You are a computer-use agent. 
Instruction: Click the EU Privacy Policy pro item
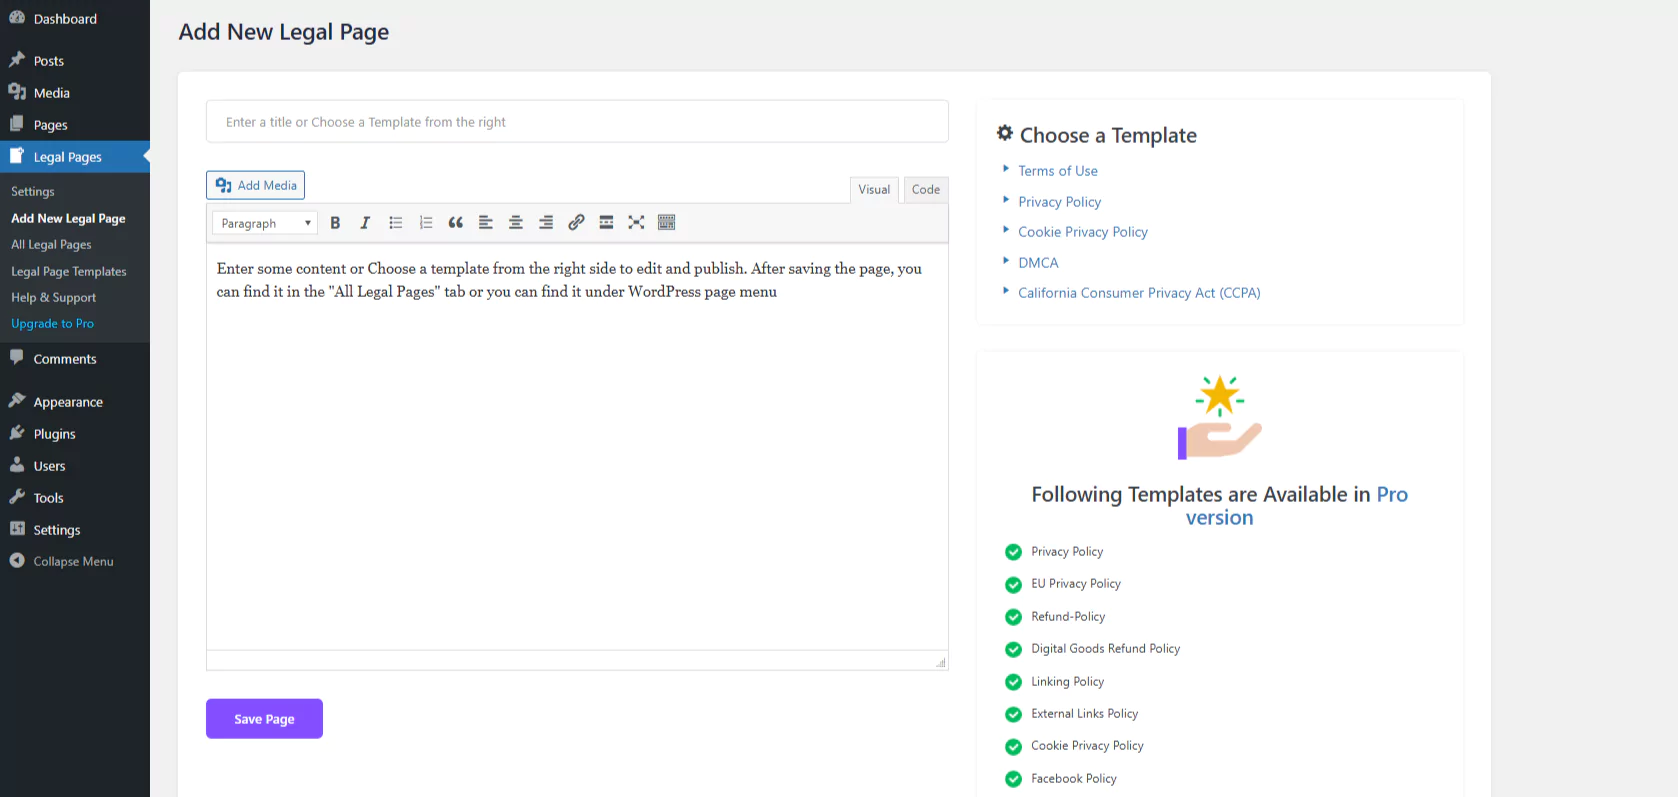pos(1076,584)
